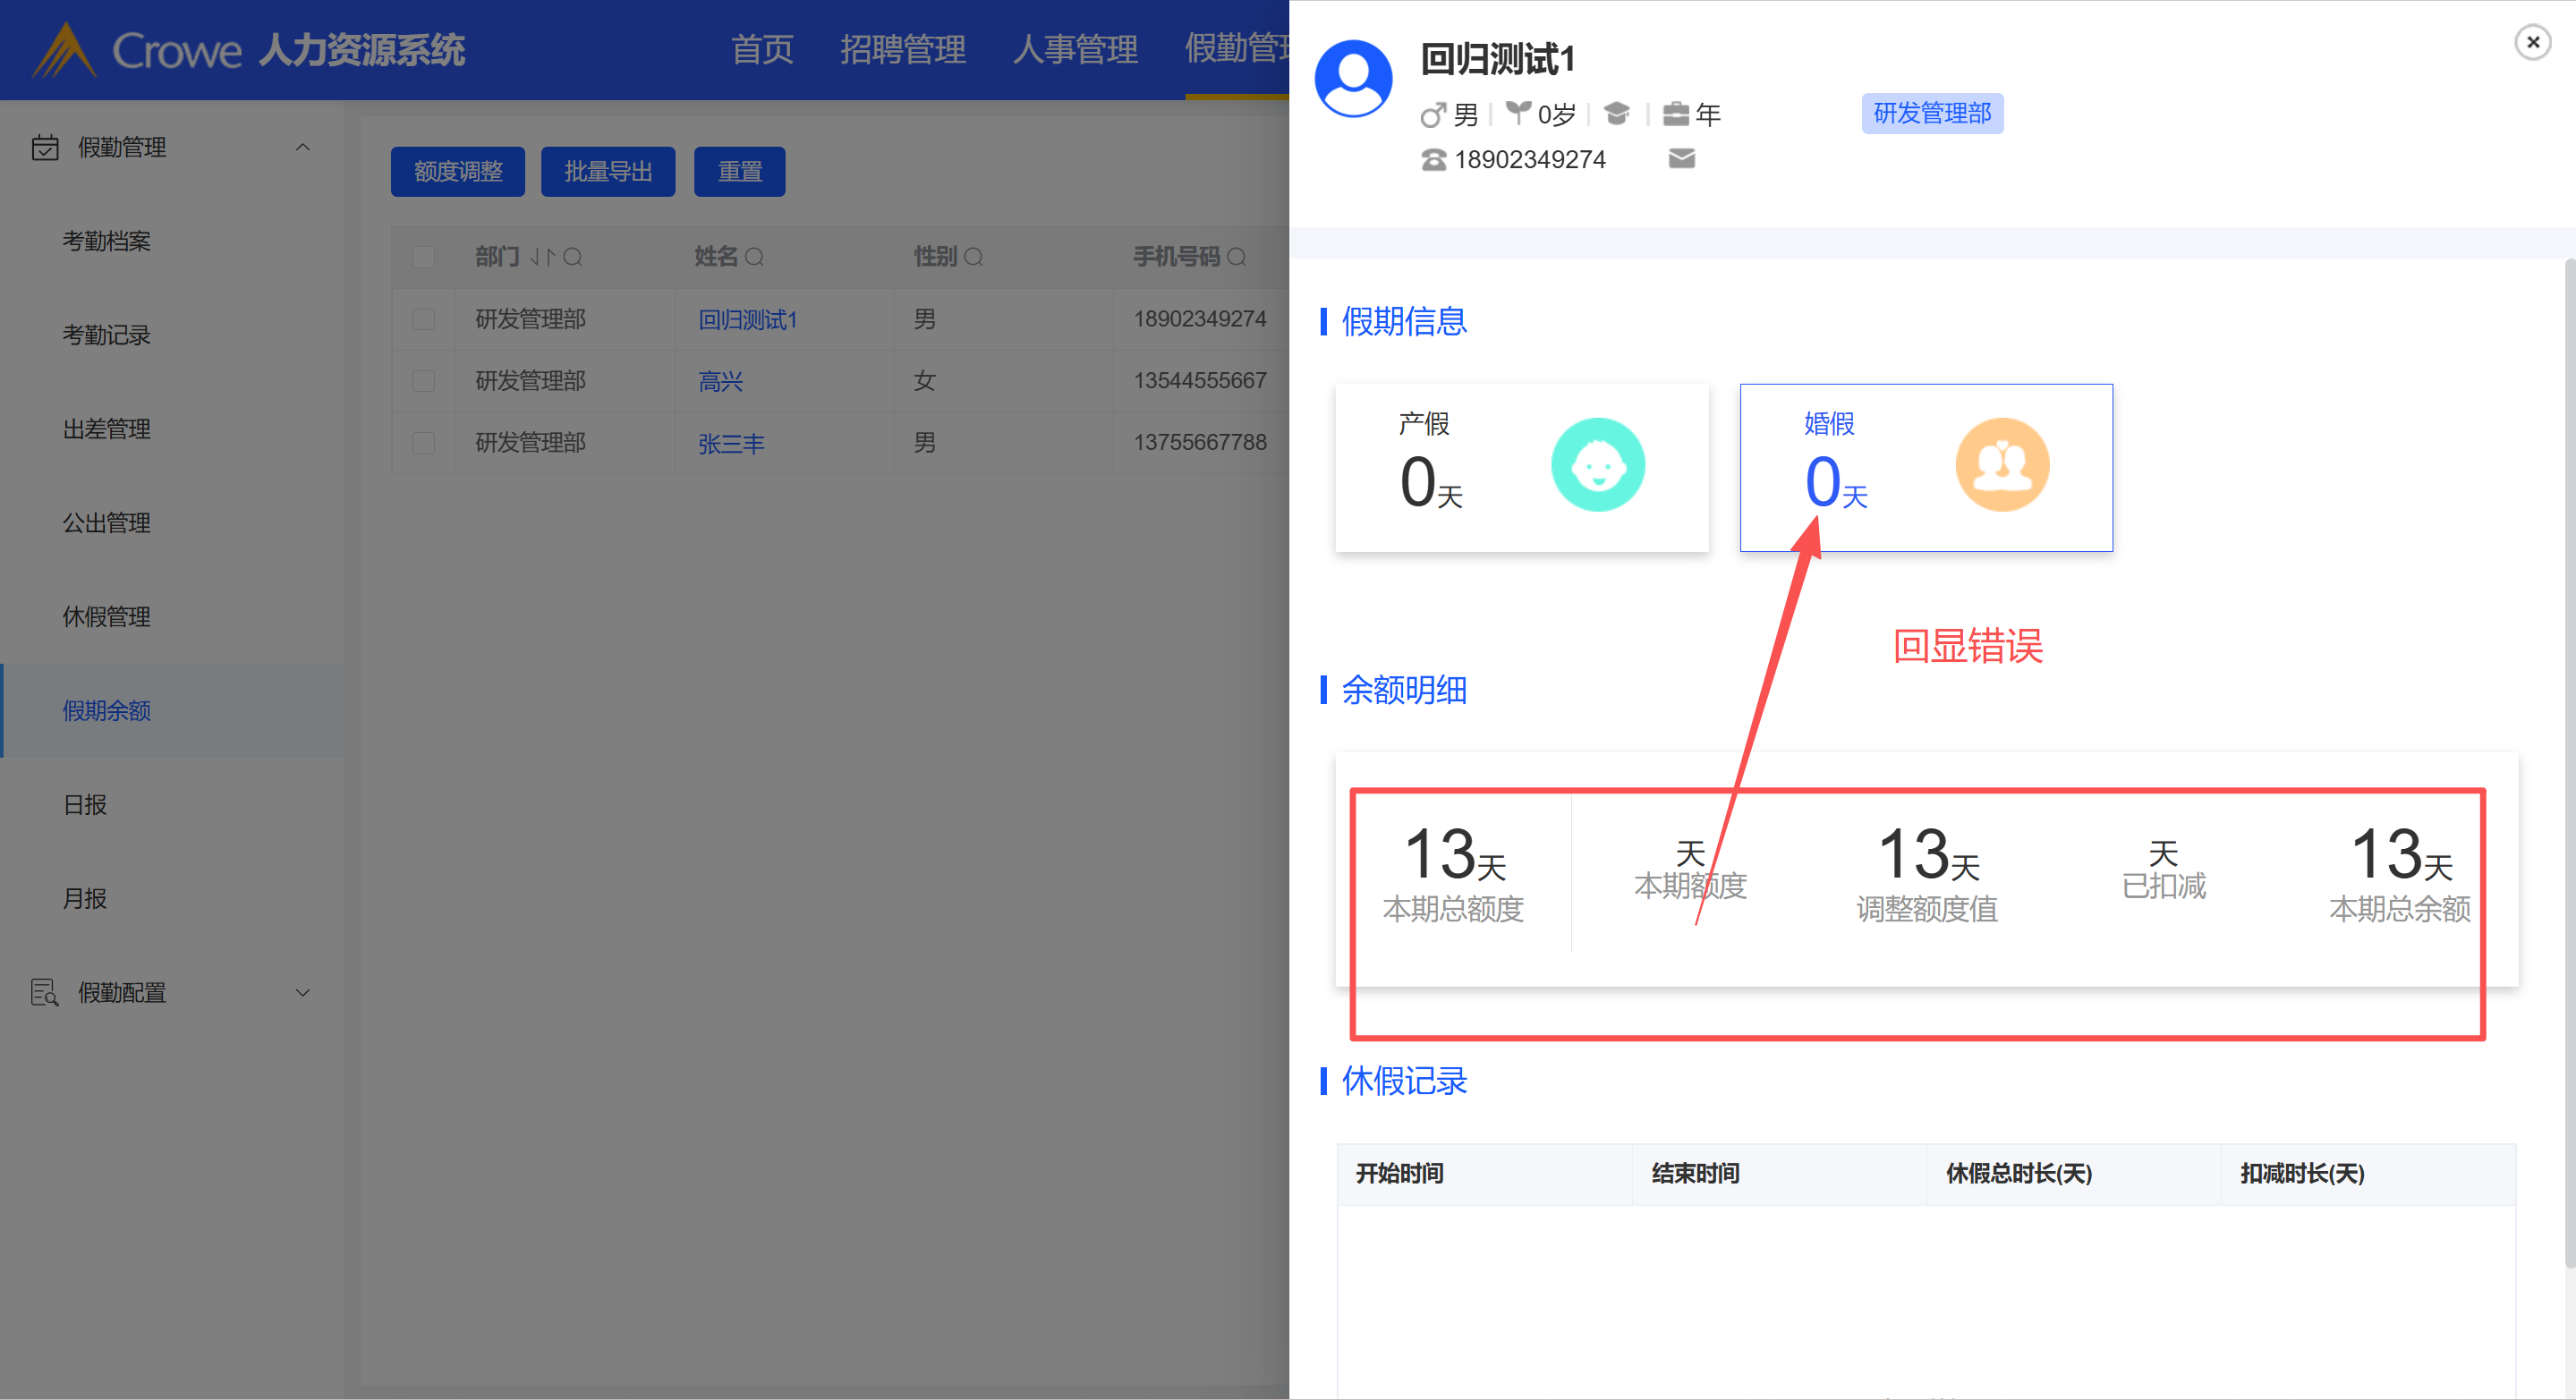Open the employee link 回归测试1 in the table
The image size is (2576, 1400).
pos(747,320)
